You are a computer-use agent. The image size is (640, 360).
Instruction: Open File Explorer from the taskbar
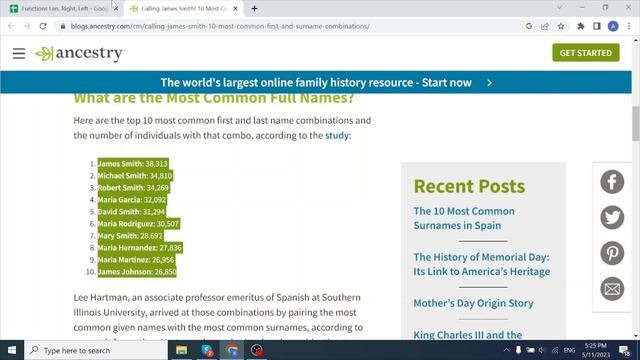[x=182, y=350]
